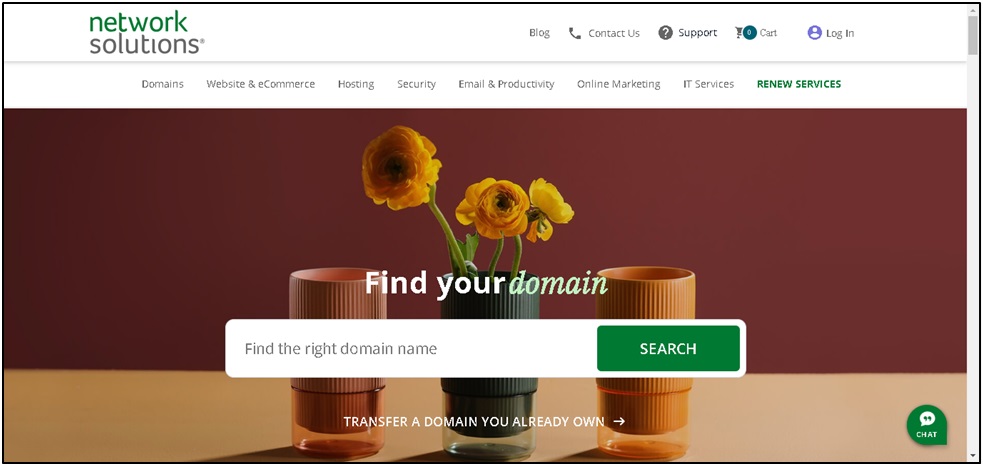Click the phone icon beside Contact Us
This screenshot has height=466, width=983.
[574, 33]
